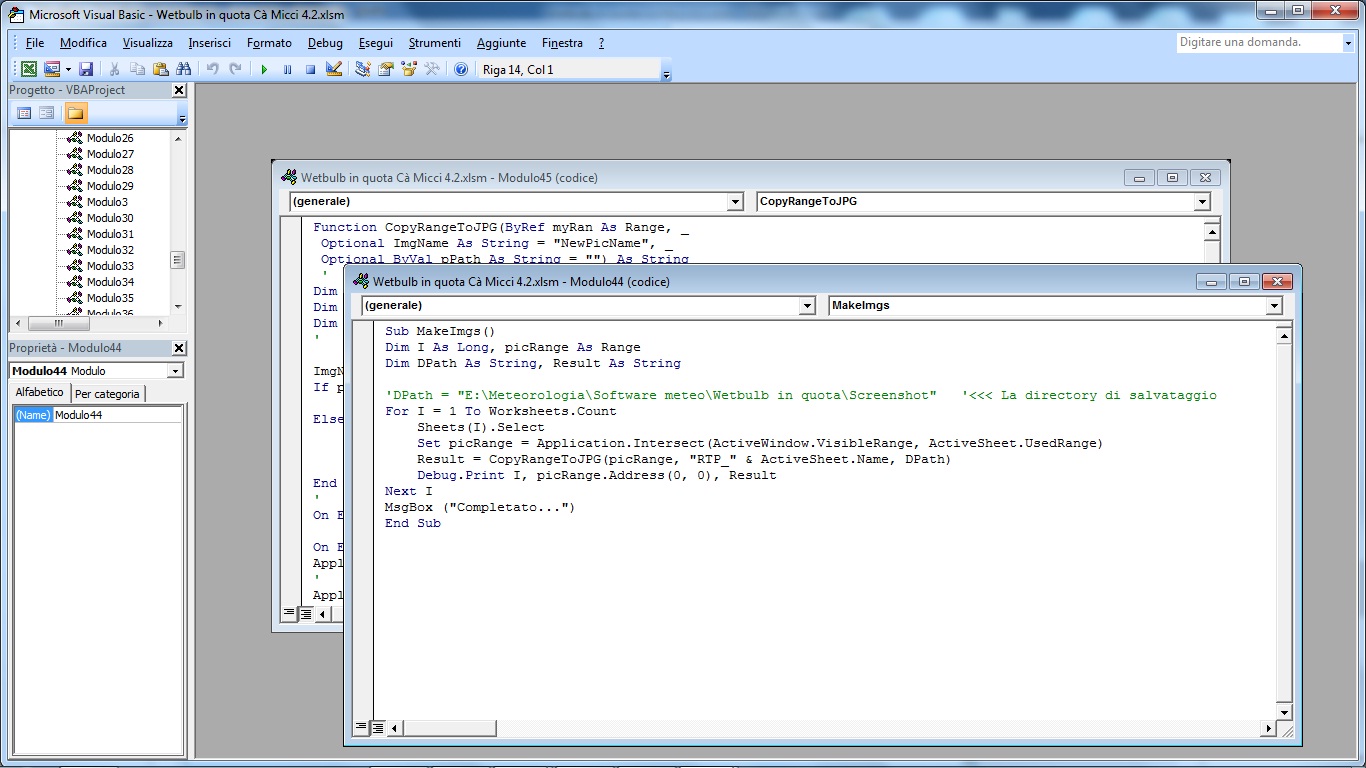1366x768 pixels.
Task: Select the Per categoria properties tab
Action: coord(108,394)
